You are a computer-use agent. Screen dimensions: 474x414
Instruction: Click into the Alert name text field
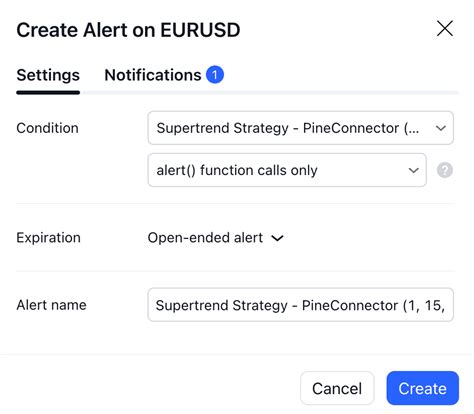pyautogui.click(x=300, y=305)
